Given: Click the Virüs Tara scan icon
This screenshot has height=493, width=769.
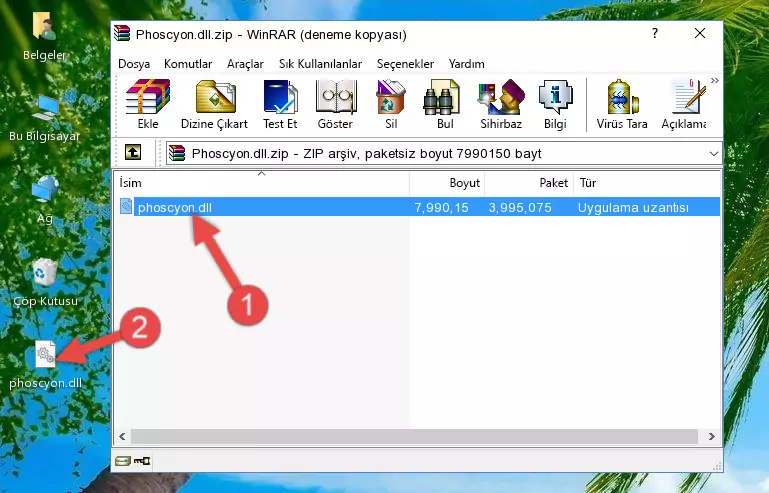Looking at the screenshot, I should coord(622,104).
